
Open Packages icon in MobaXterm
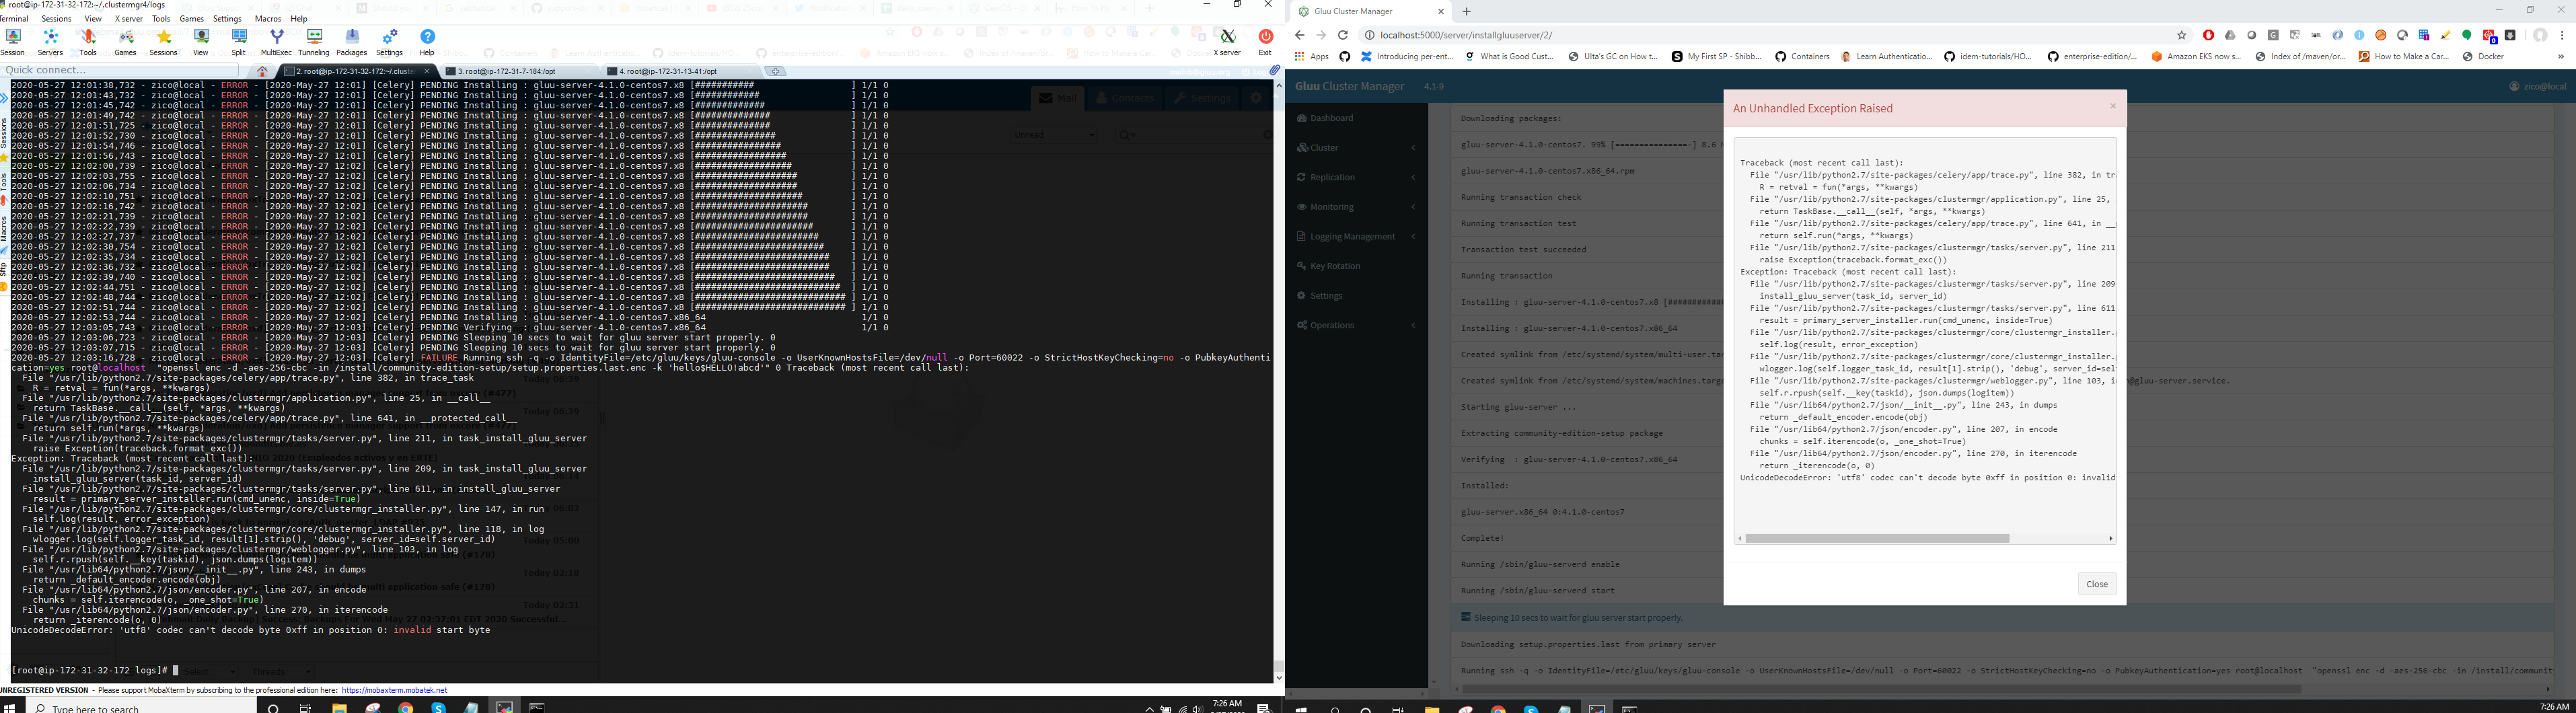pyautogui.click(x=352, y=42)
